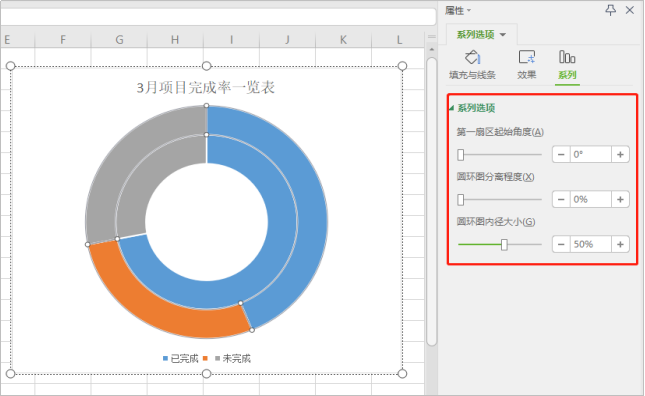
Task: Close the 属性 properties panel
Action: coord(629,10)
